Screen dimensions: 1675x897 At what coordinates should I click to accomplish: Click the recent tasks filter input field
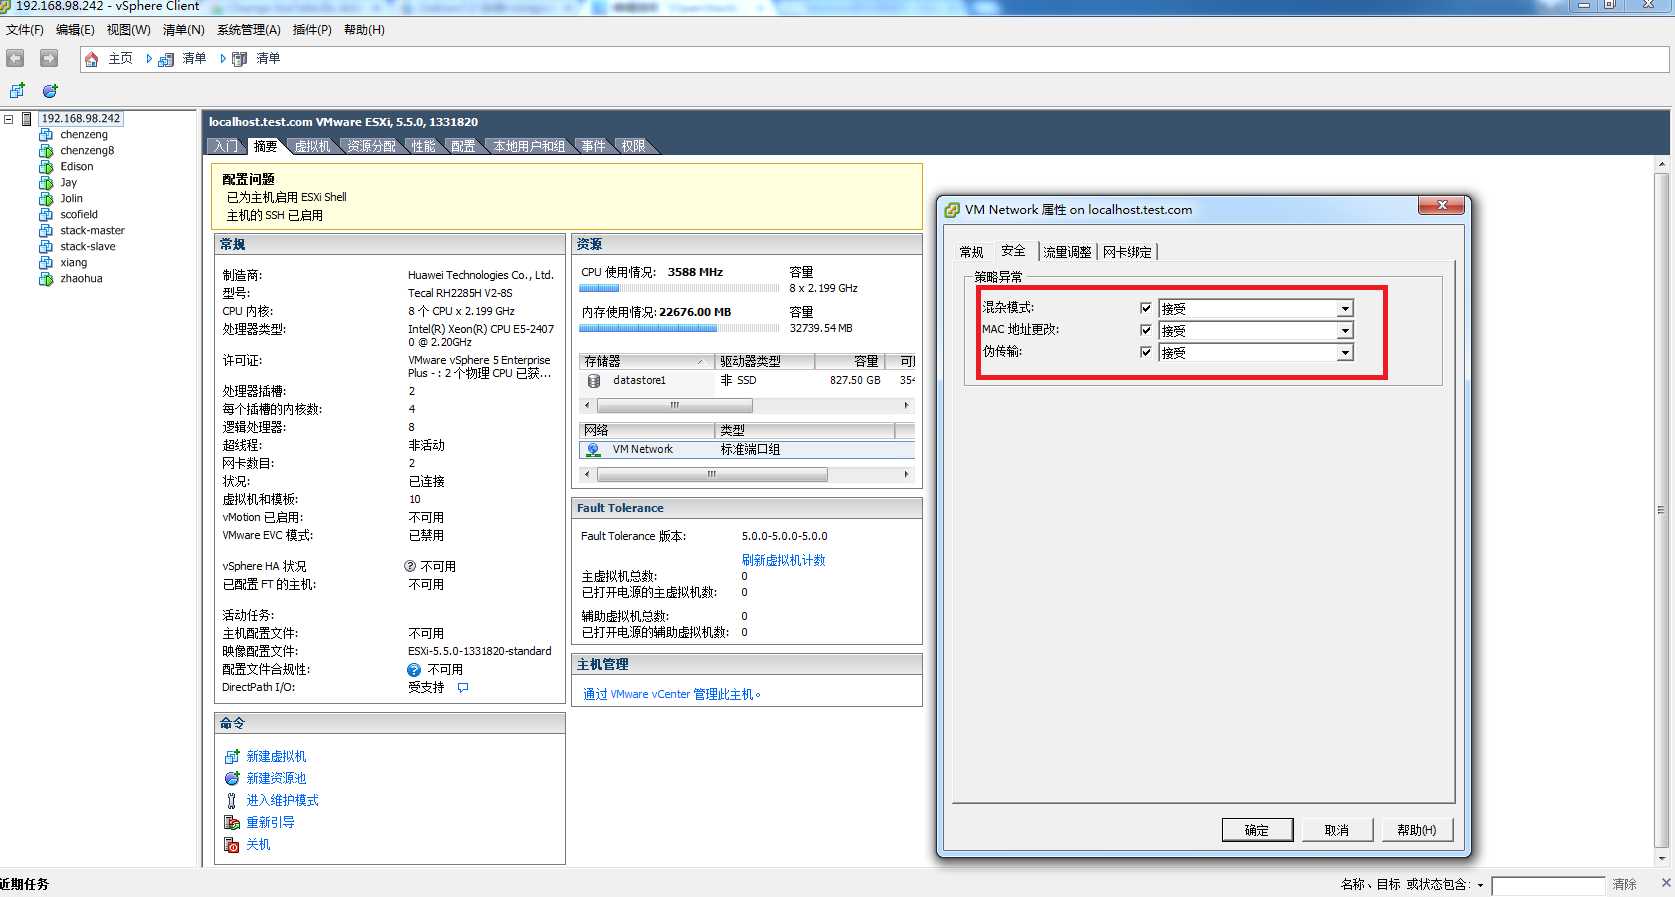coord(1548,886)
